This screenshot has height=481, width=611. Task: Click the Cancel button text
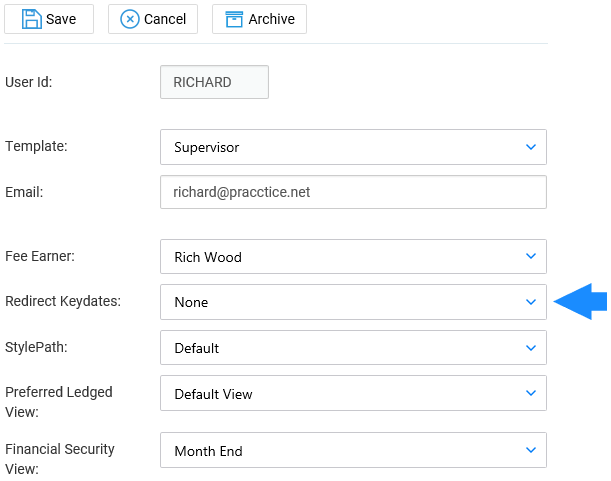165,19
